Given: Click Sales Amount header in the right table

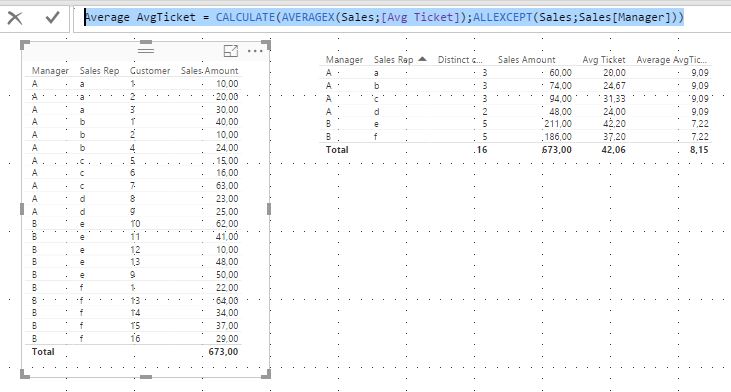Looking at the screenshot, I should [527, 60].
